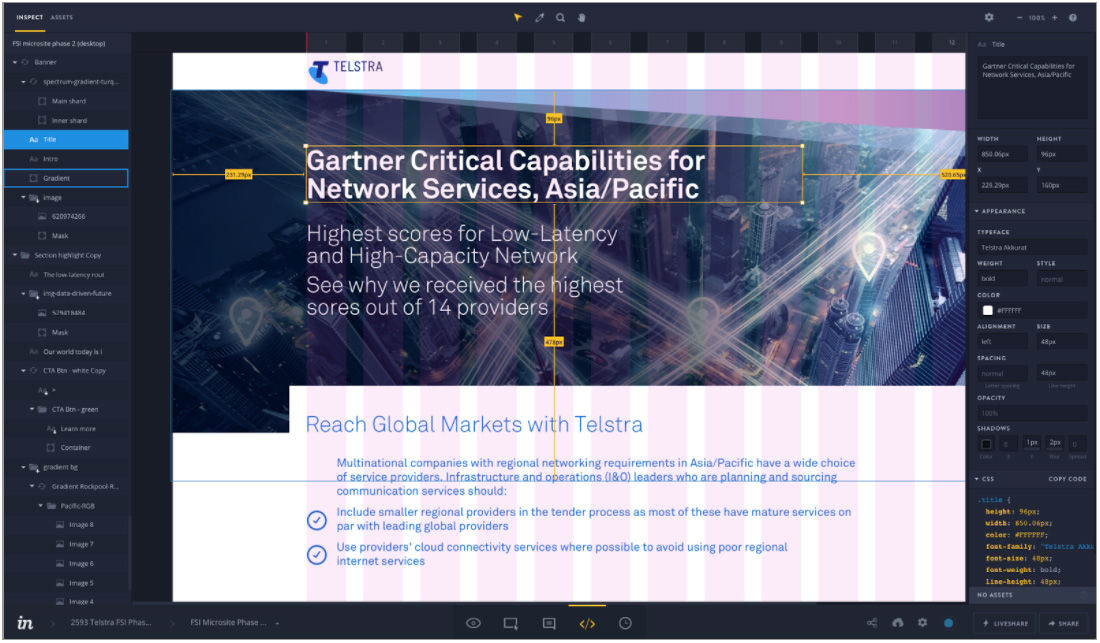Collapse the Appearance section

click(976, 211)
